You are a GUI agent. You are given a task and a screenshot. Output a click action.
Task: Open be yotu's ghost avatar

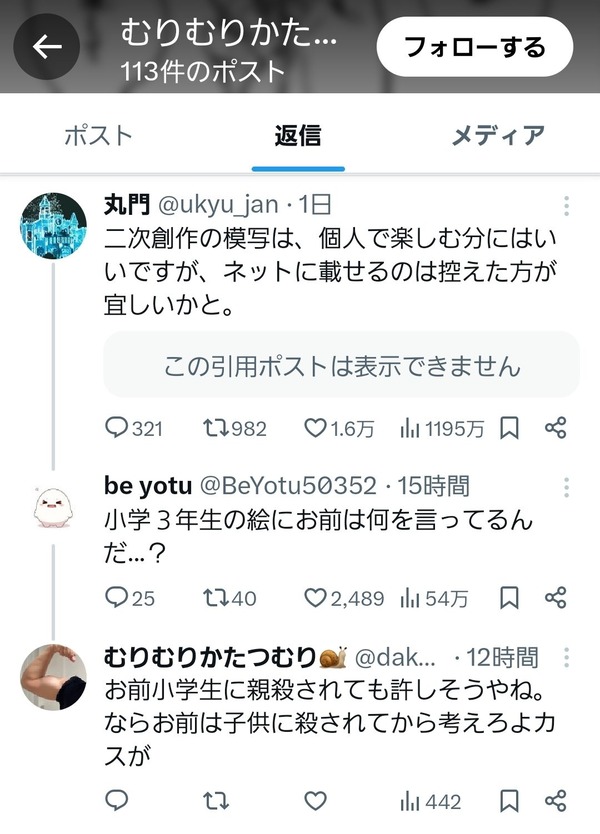tap(53, 508)
